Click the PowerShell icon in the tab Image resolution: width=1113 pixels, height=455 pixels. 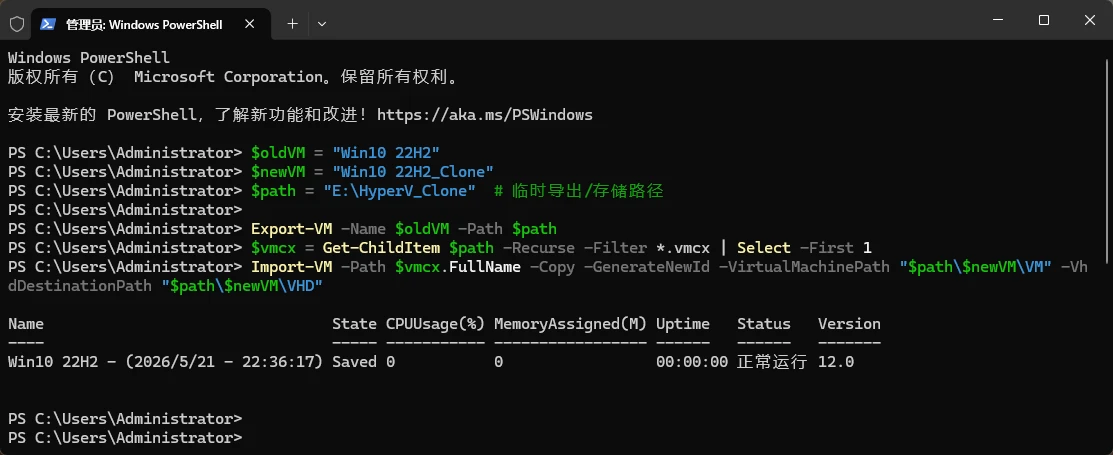48,24
